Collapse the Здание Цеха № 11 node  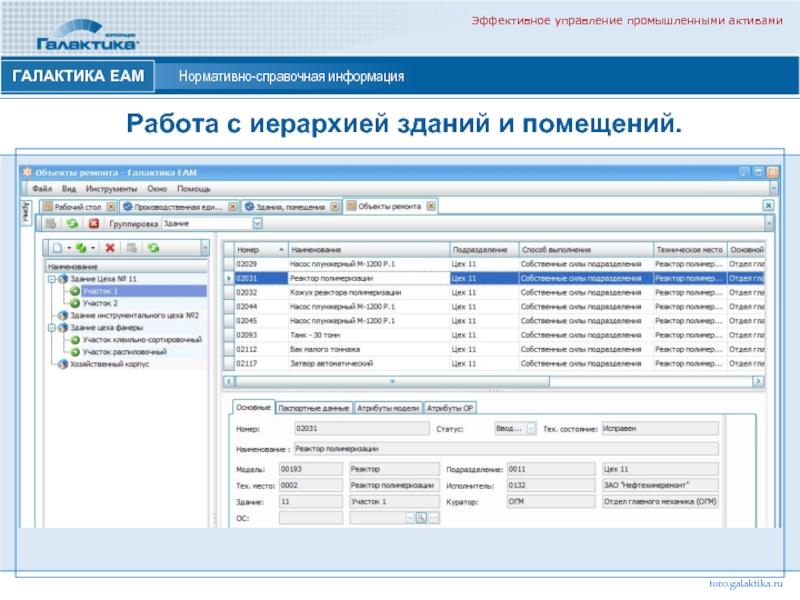pos(49,279)
